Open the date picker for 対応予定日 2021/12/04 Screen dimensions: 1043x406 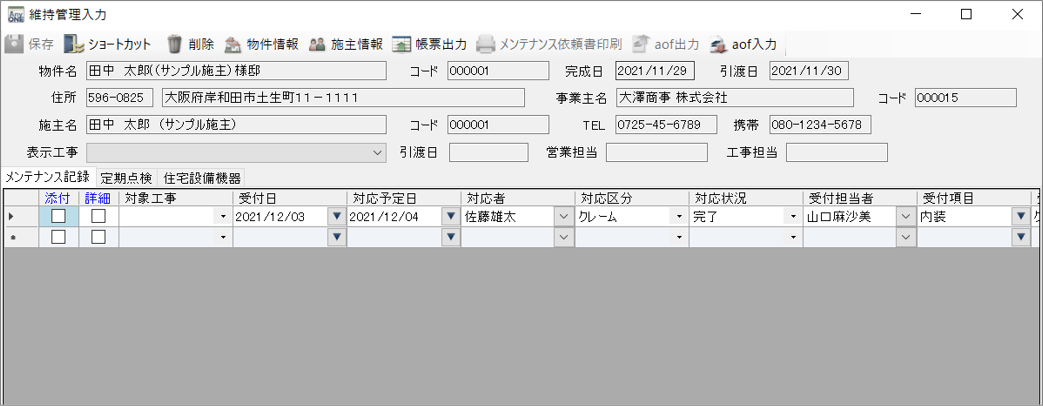tap(451, 216)
